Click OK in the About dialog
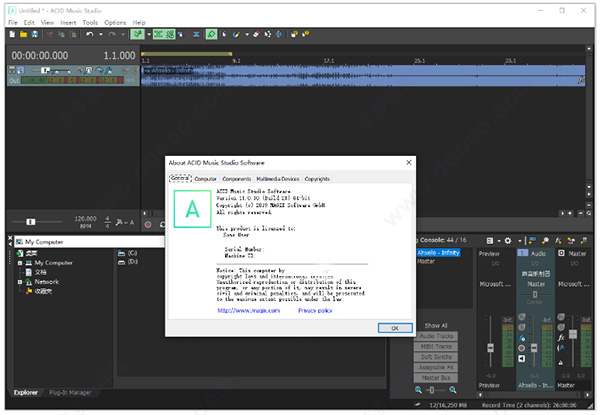 [x=395, y=328]
